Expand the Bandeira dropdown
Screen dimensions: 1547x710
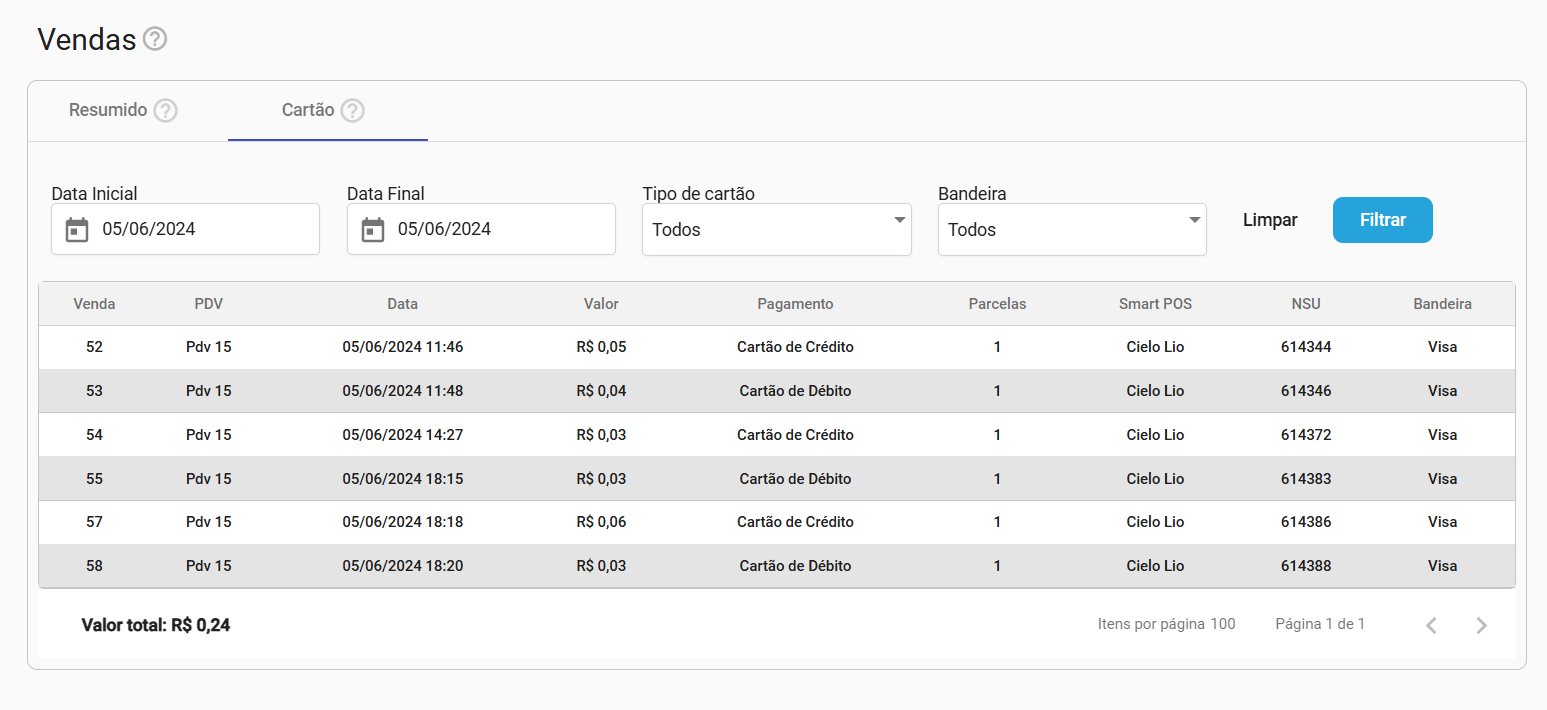tap(1072, 230)
